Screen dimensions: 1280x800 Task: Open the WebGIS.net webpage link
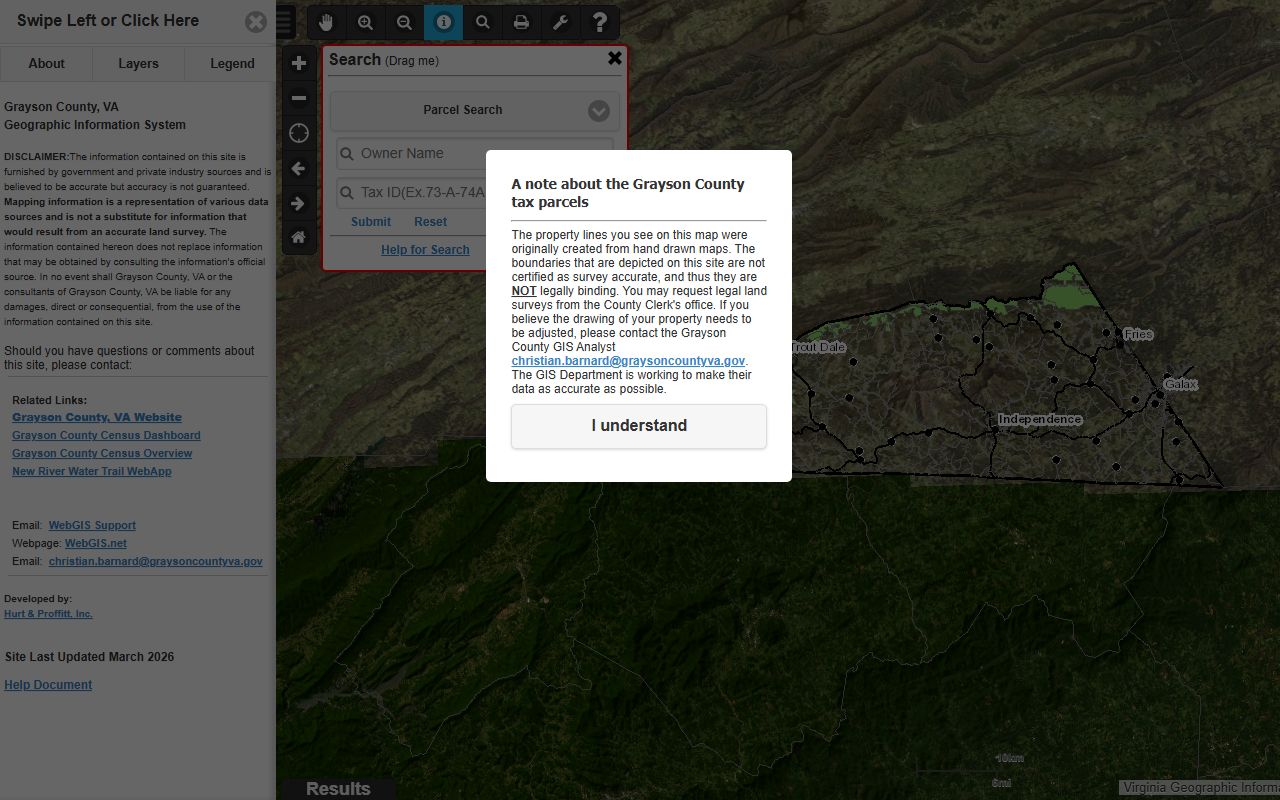click(96, 543)
